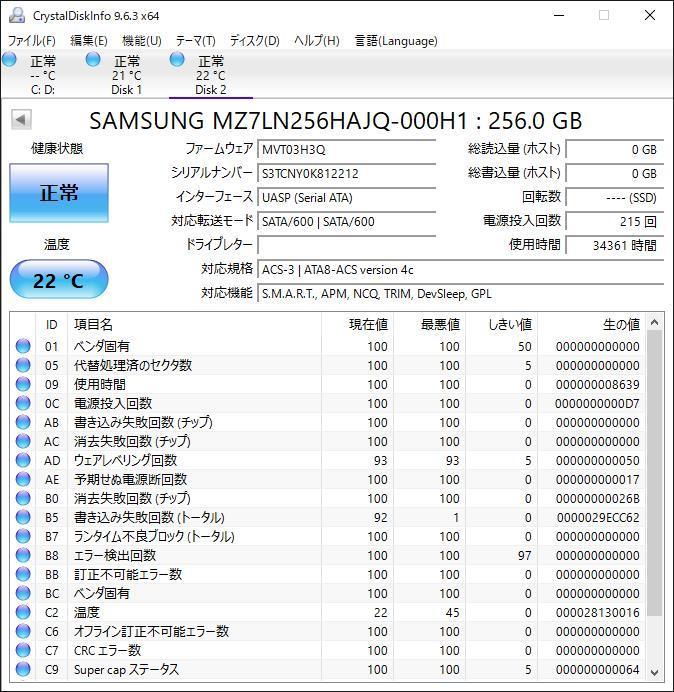Switch to the Disk 1 tab
674x692 pixels.
point(126,75)
